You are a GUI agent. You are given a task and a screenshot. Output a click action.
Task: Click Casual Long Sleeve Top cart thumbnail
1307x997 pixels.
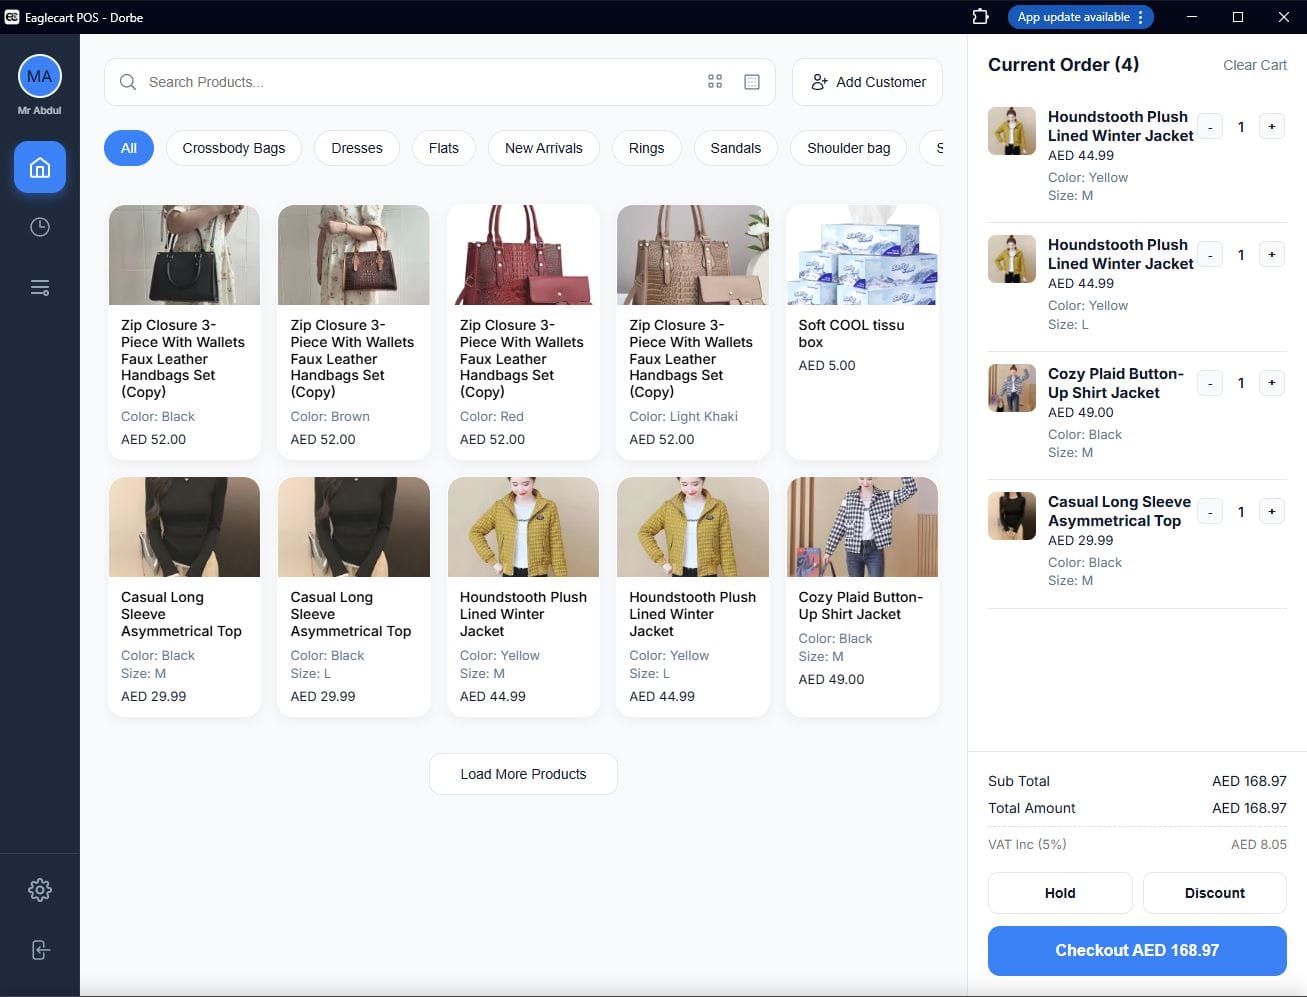[x=1012, y=516]
